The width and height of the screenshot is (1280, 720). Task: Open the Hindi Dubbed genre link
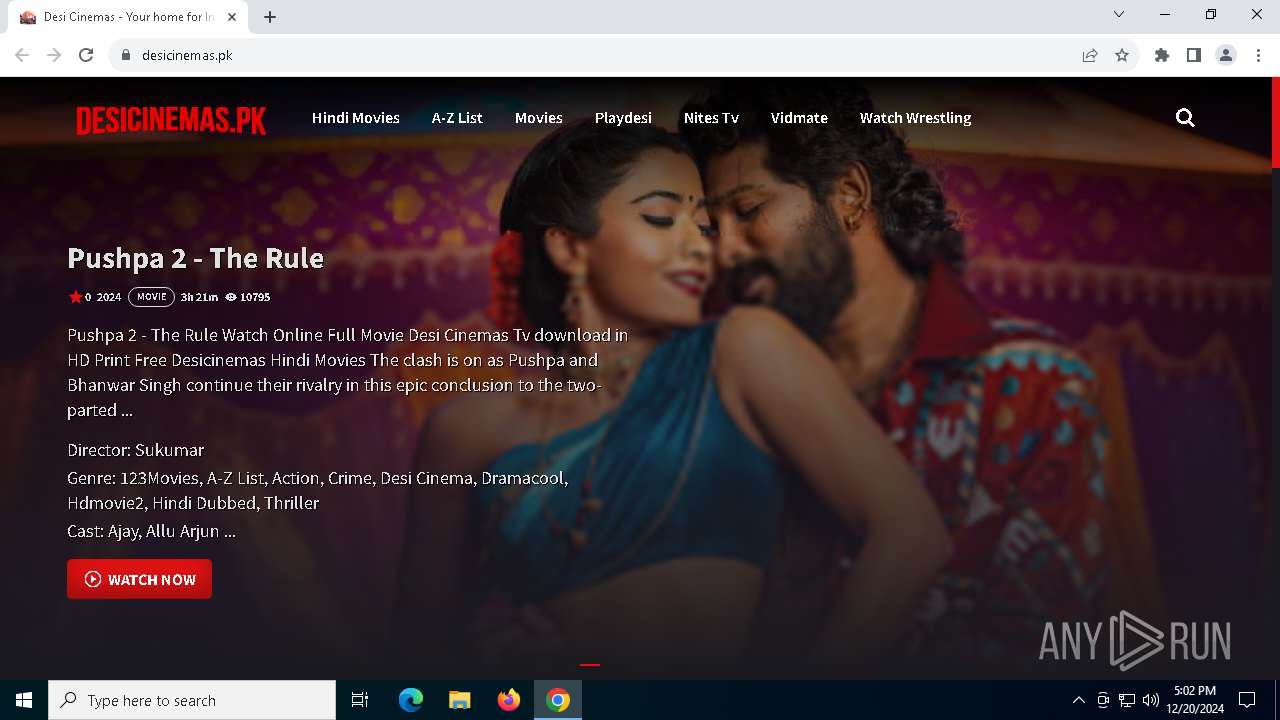204,503
